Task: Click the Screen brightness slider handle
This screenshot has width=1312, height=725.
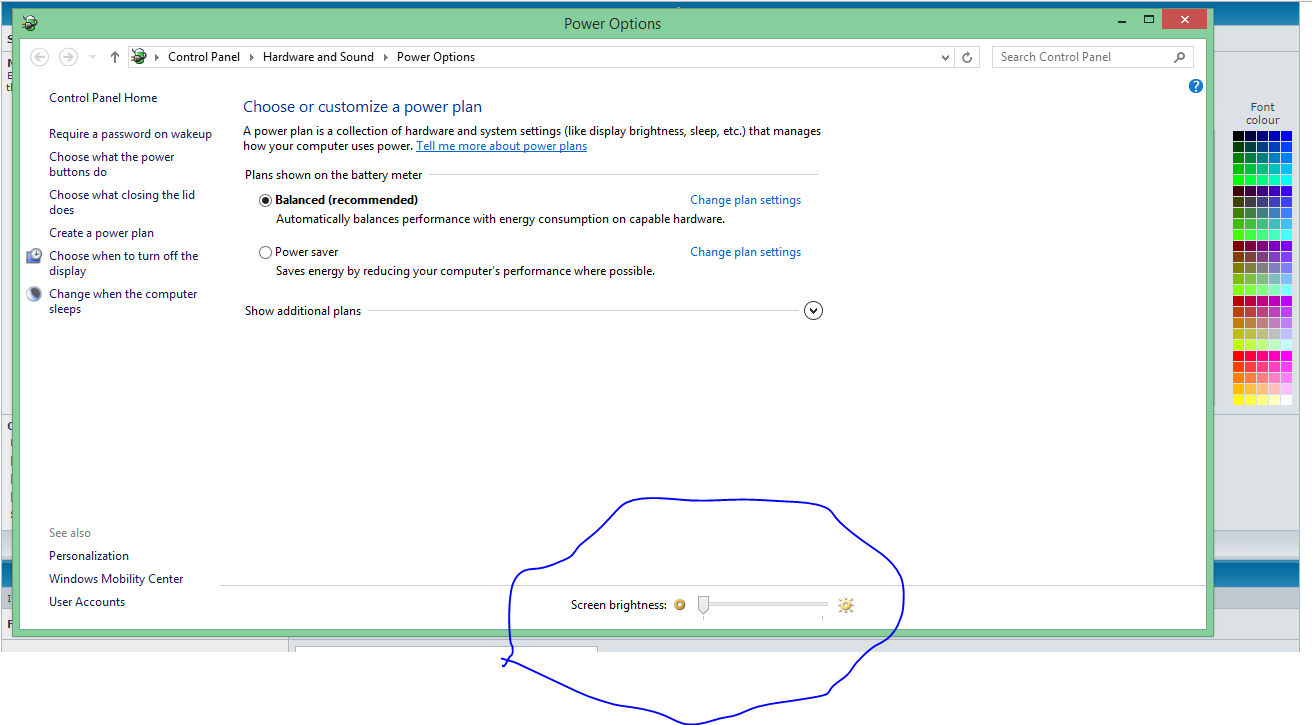Action: [703, 604]
